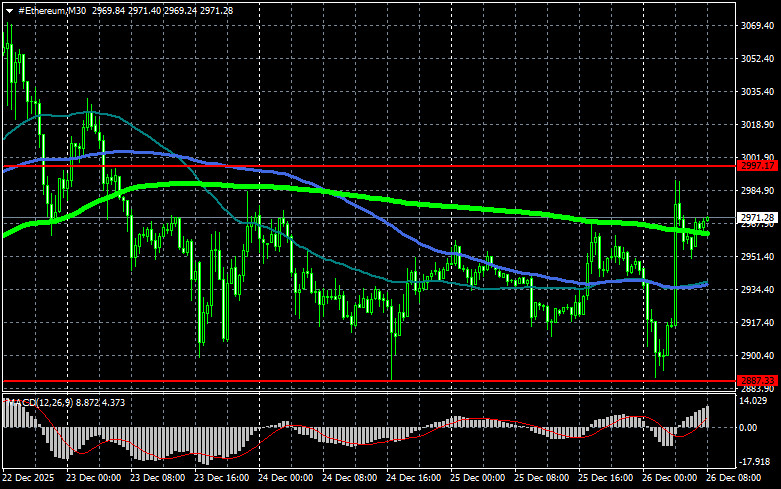Viewport: 781px width, 489px height.
Task: Click the 2887.33 red support price label
Action: [x=757, y=381]
